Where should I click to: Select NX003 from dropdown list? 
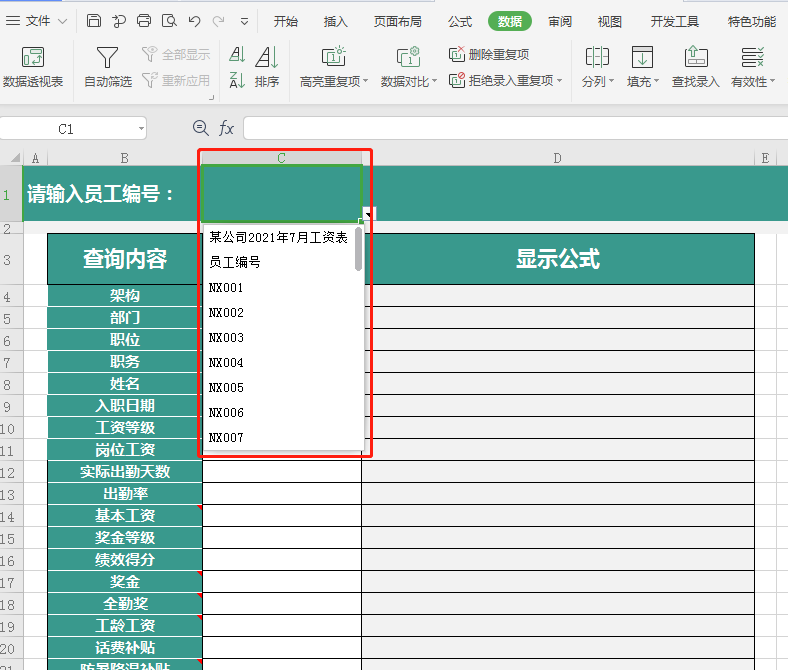tap(278, 338)
